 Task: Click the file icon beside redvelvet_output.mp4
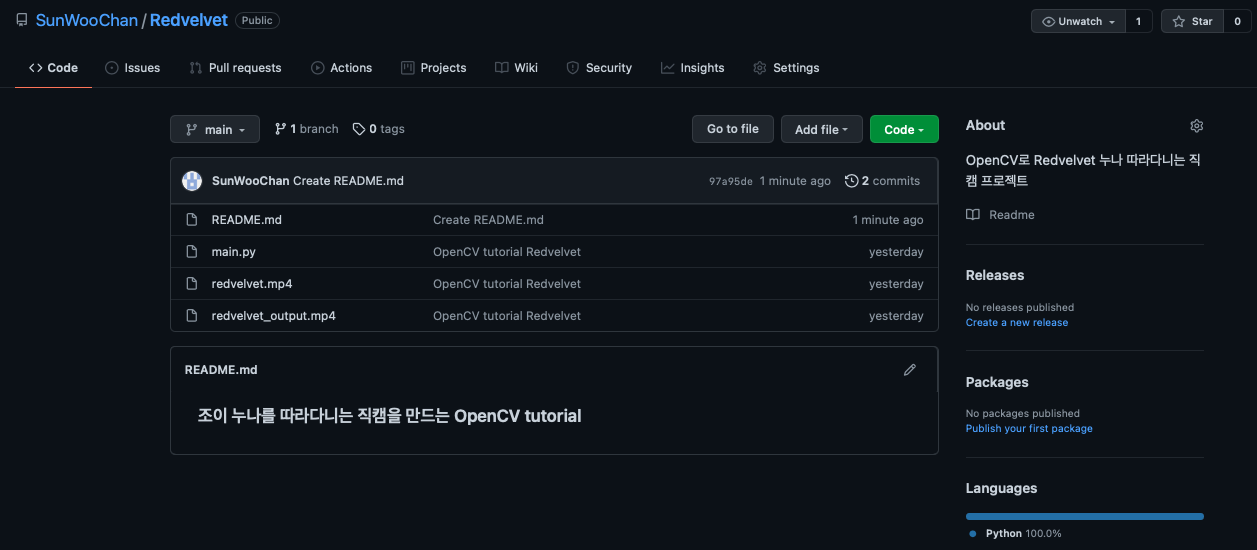point(192,316)
